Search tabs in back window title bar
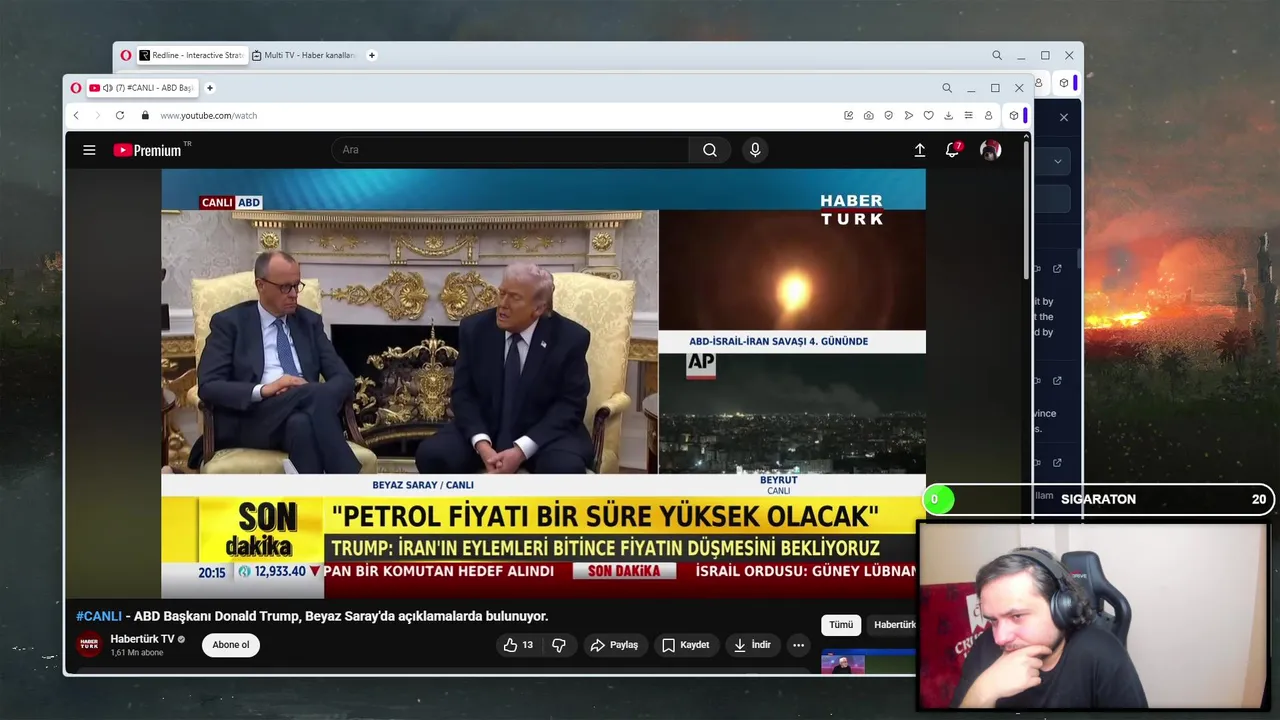 (x=997, y=56)
